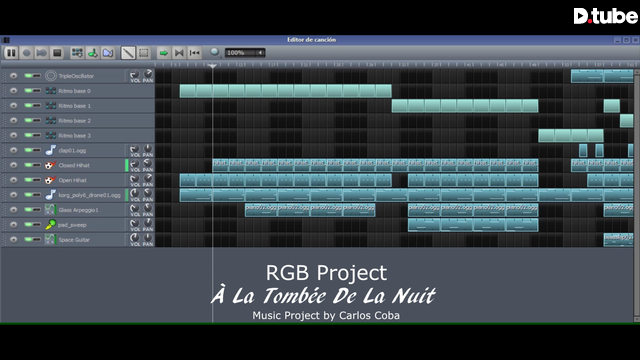Click the pad_sweep PAN knob

coord(148,223)
